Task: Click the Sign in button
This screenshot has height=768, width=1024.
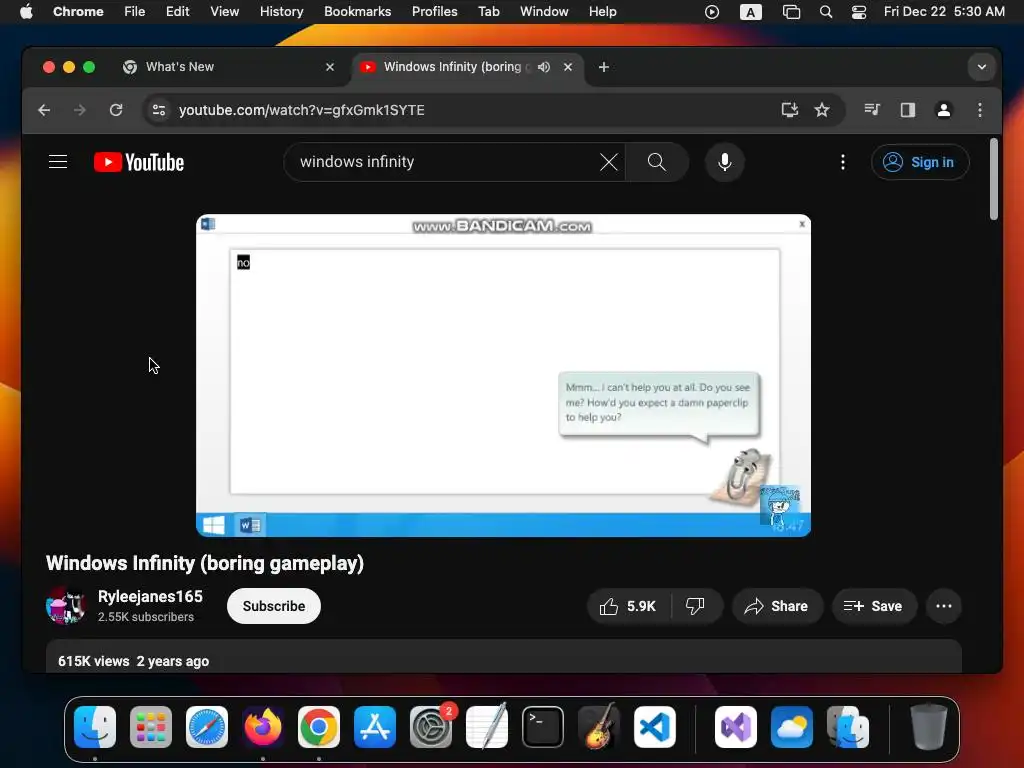Action: (x=920, y=162)
